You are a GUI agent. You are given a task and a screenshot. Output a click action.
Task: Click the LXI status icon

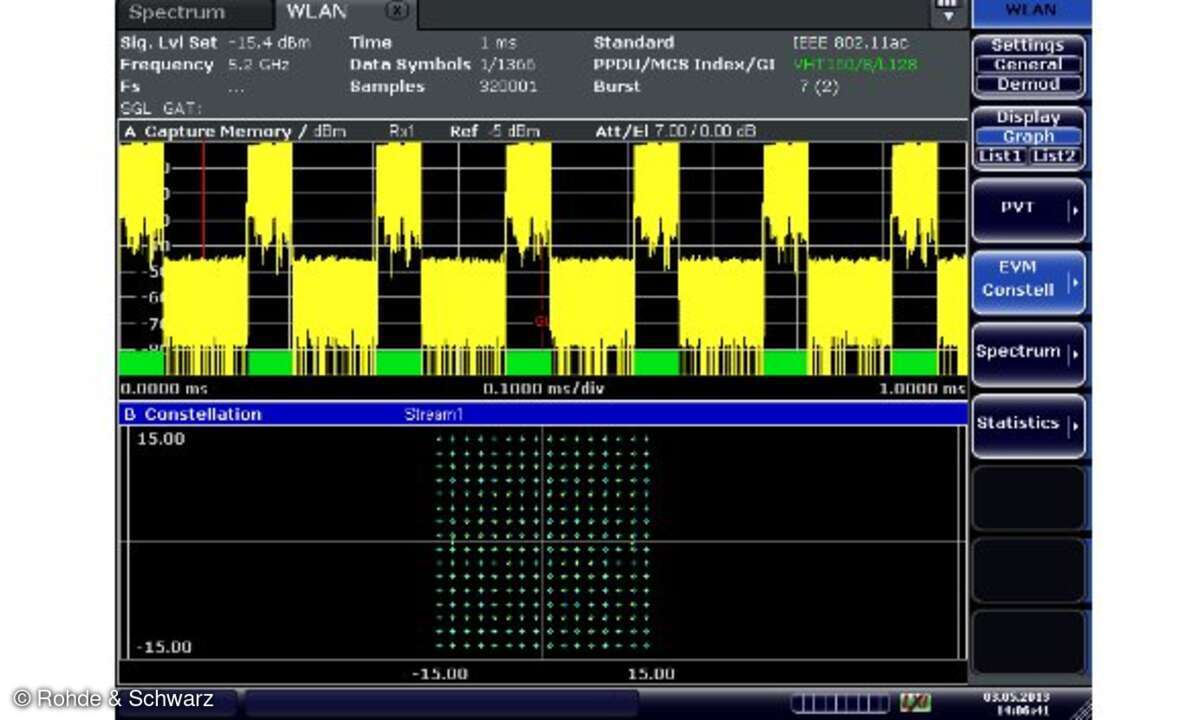915,703
